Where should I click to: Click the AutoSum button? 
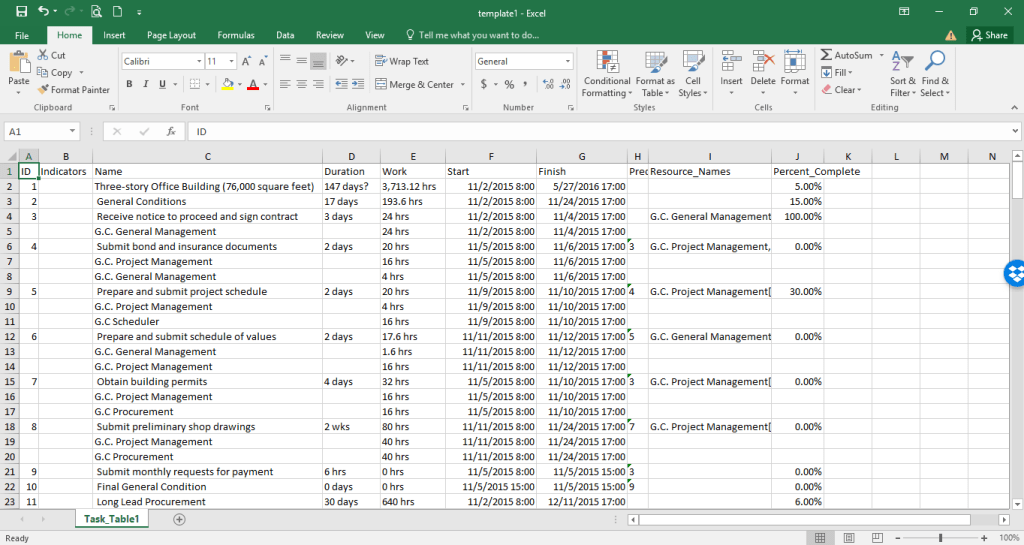tap(847, 55)
